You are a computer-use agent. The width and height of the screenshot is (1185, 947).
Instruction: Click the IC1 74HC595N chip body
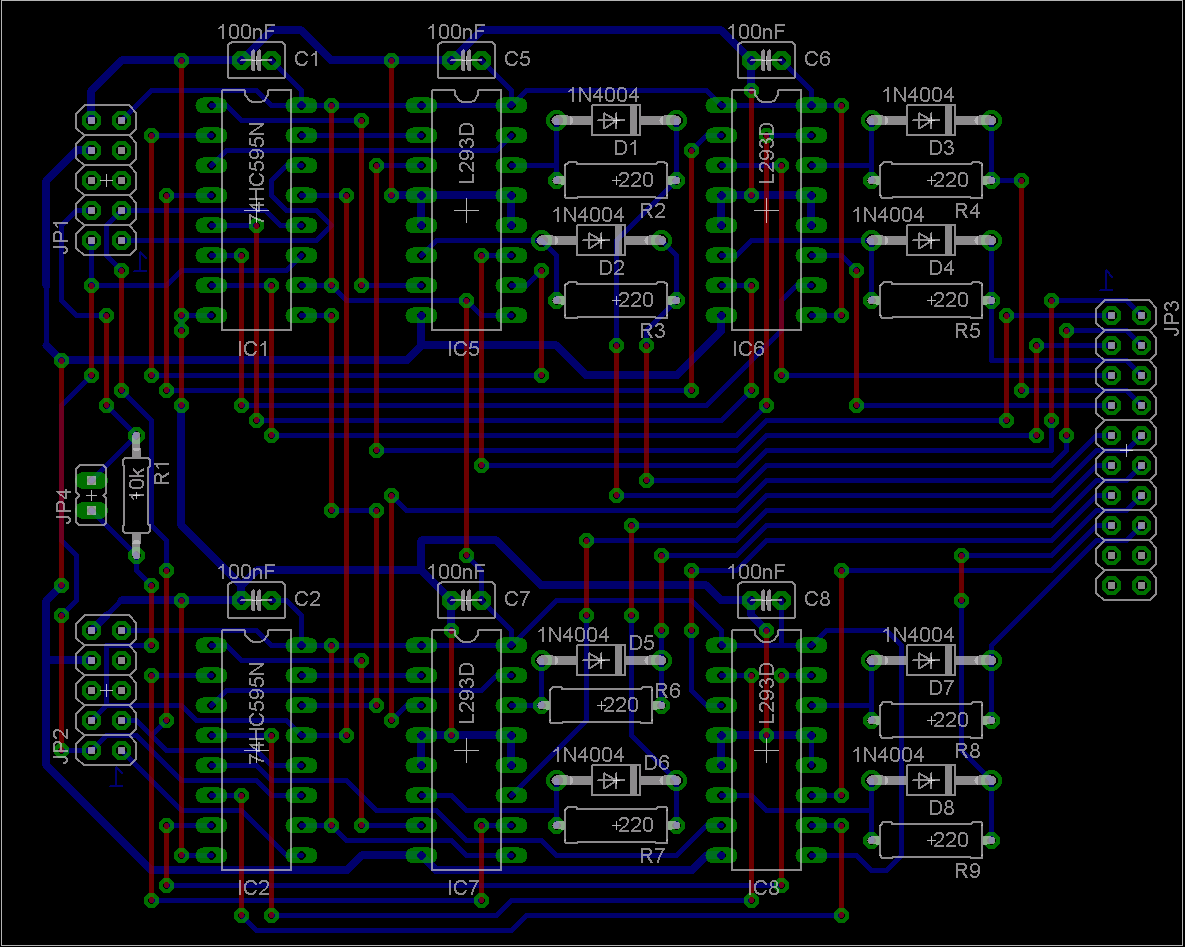256,210
